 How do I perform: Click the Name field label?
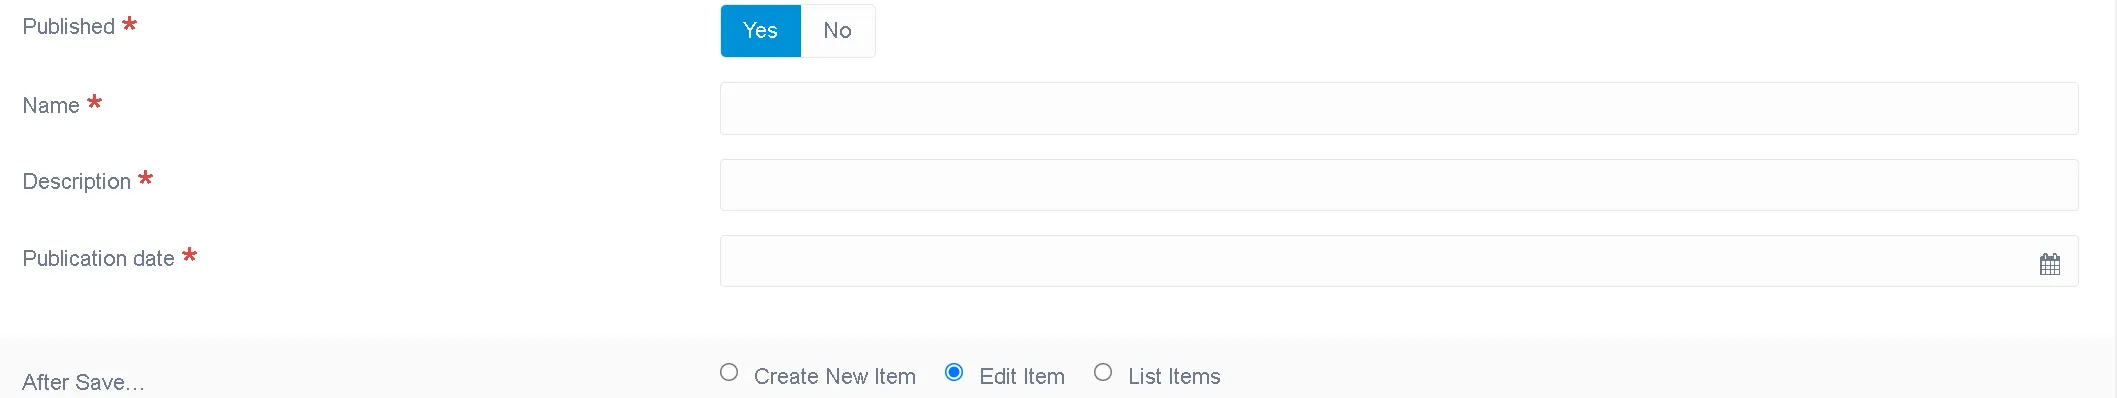(x=51, y=106)
